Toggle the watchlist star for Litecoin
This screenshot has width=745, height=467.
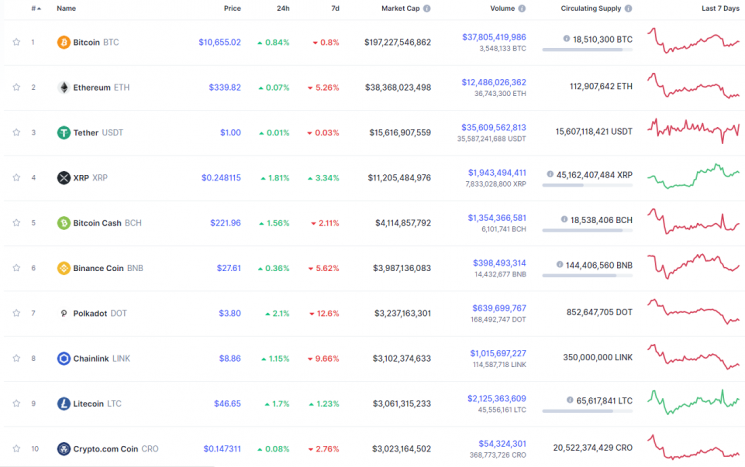coord(16,403)
